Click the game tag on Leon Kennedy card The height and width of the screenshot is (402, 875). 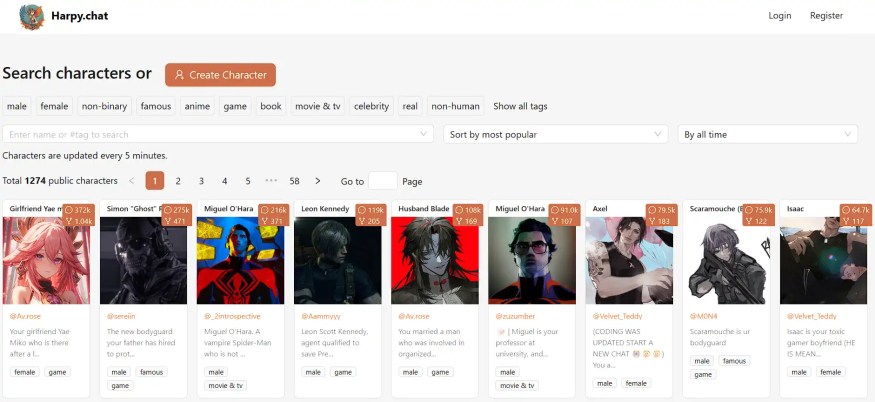tap(343, 372)
